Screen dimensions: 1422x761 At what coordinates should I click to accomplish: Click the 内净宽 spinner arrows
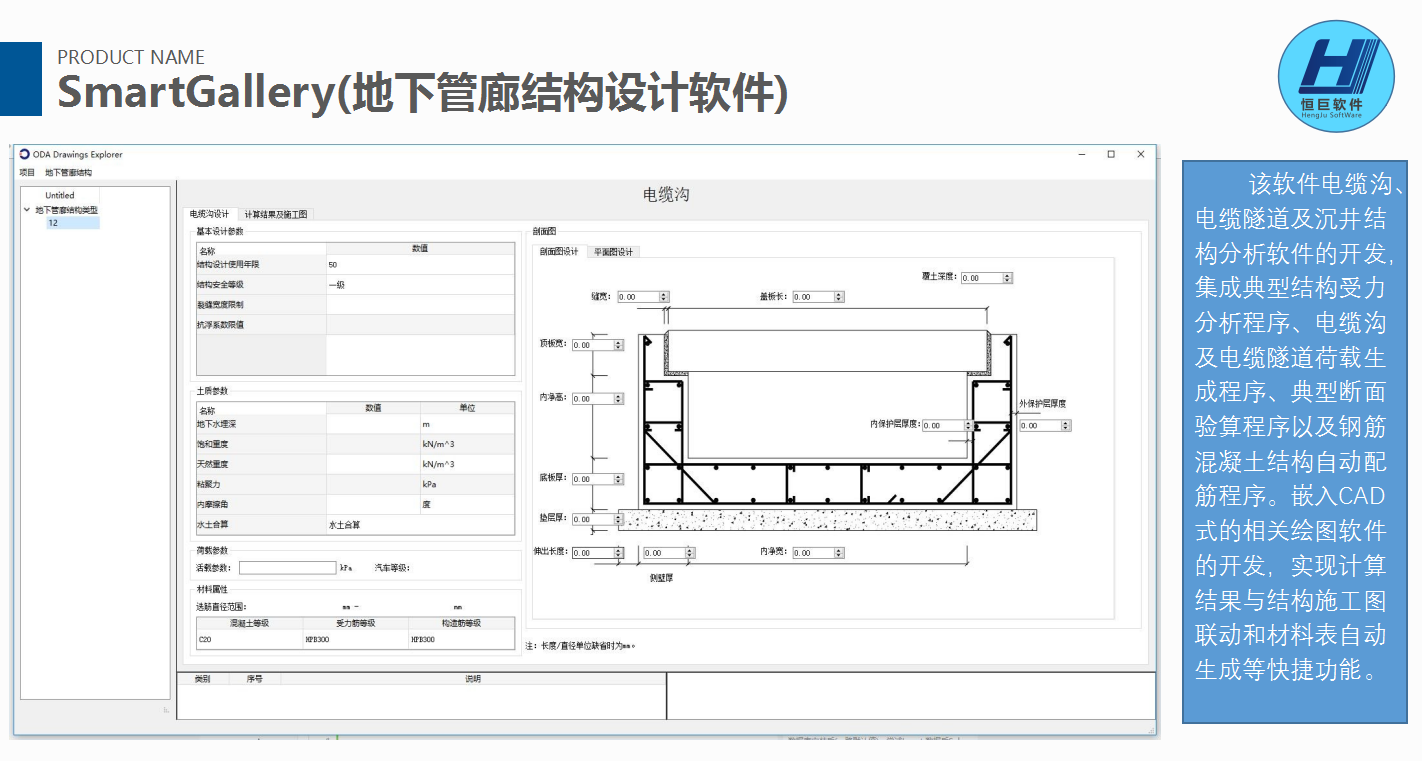tap(839, 553)
